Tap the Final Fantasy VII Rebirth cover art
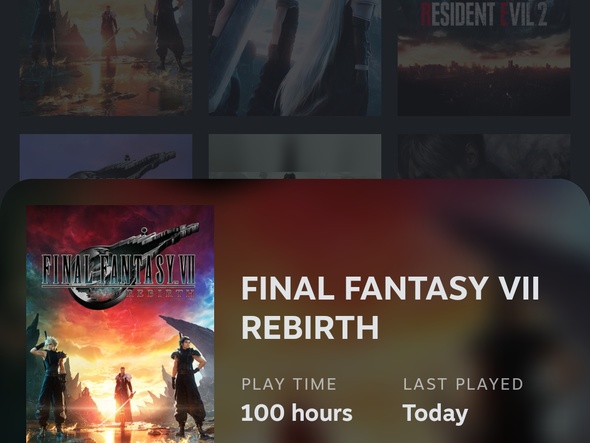 [x=120, y=324]
